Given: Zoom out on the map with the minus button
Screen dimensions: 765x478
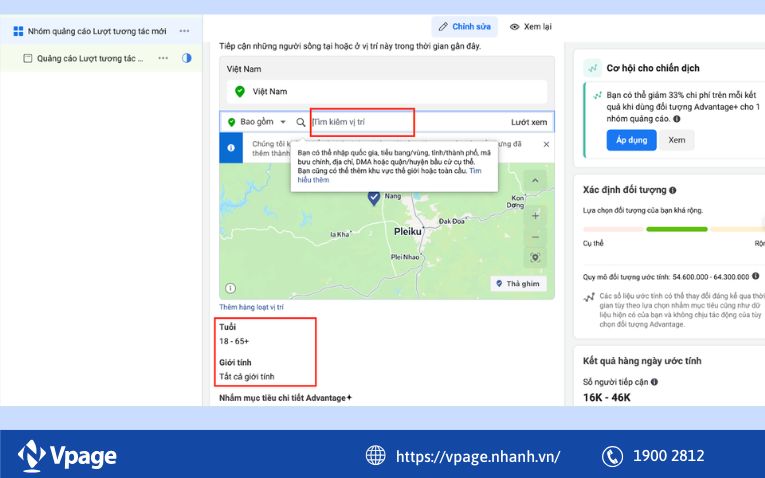Looking at the screenshot, I should pyautogui.click(x=535, y=237).
